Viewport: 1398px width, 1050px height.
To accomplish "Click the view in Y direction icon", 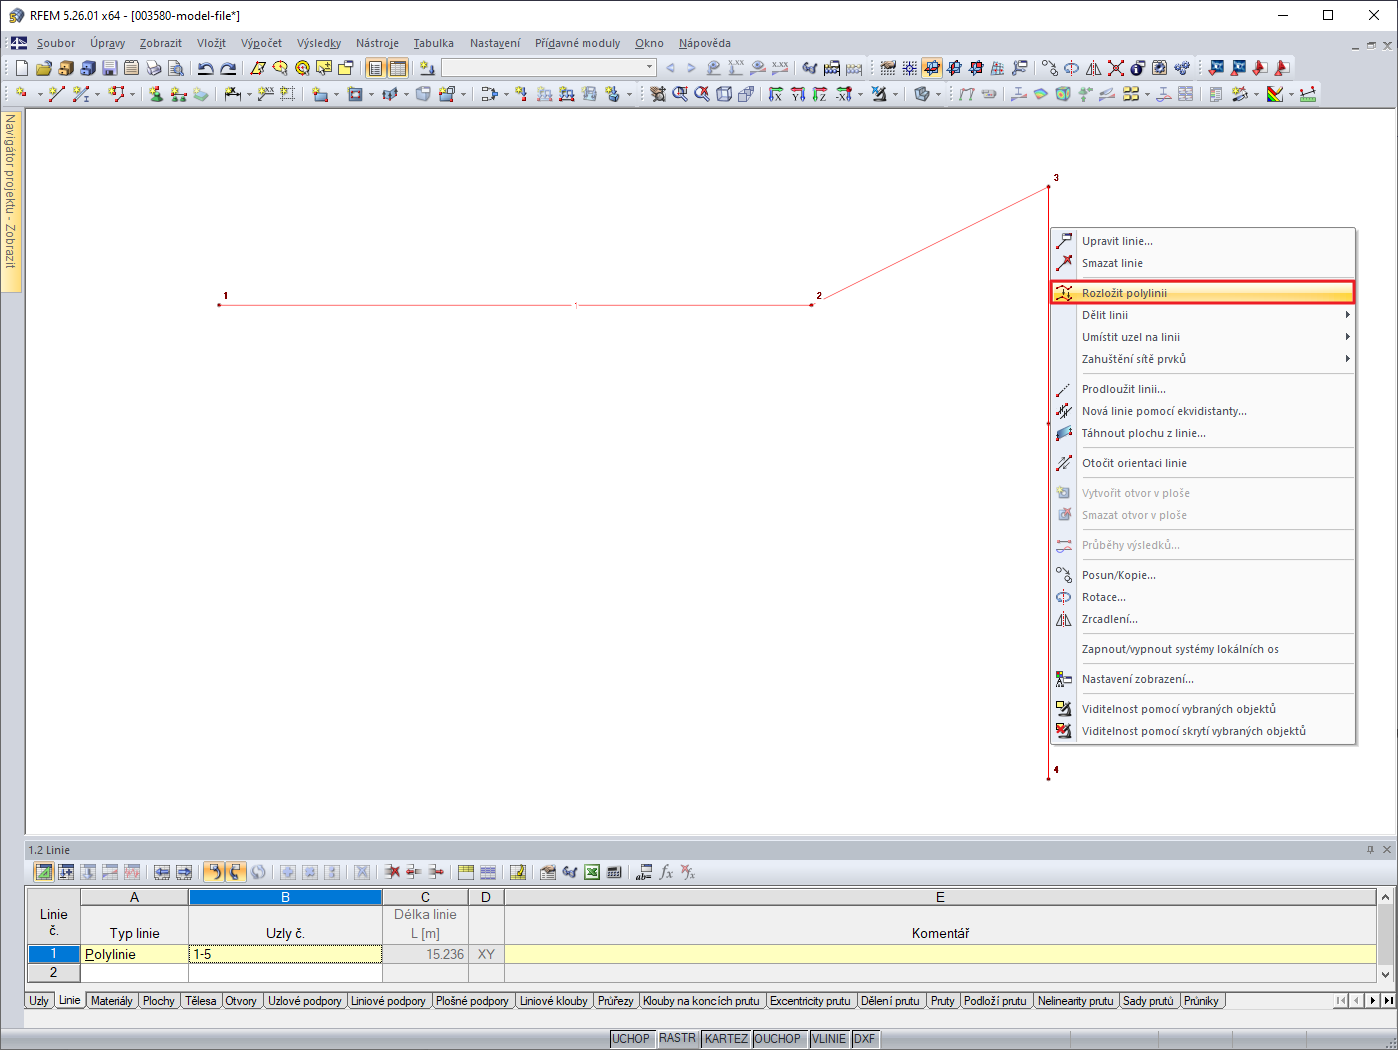I will coord(798,94).
